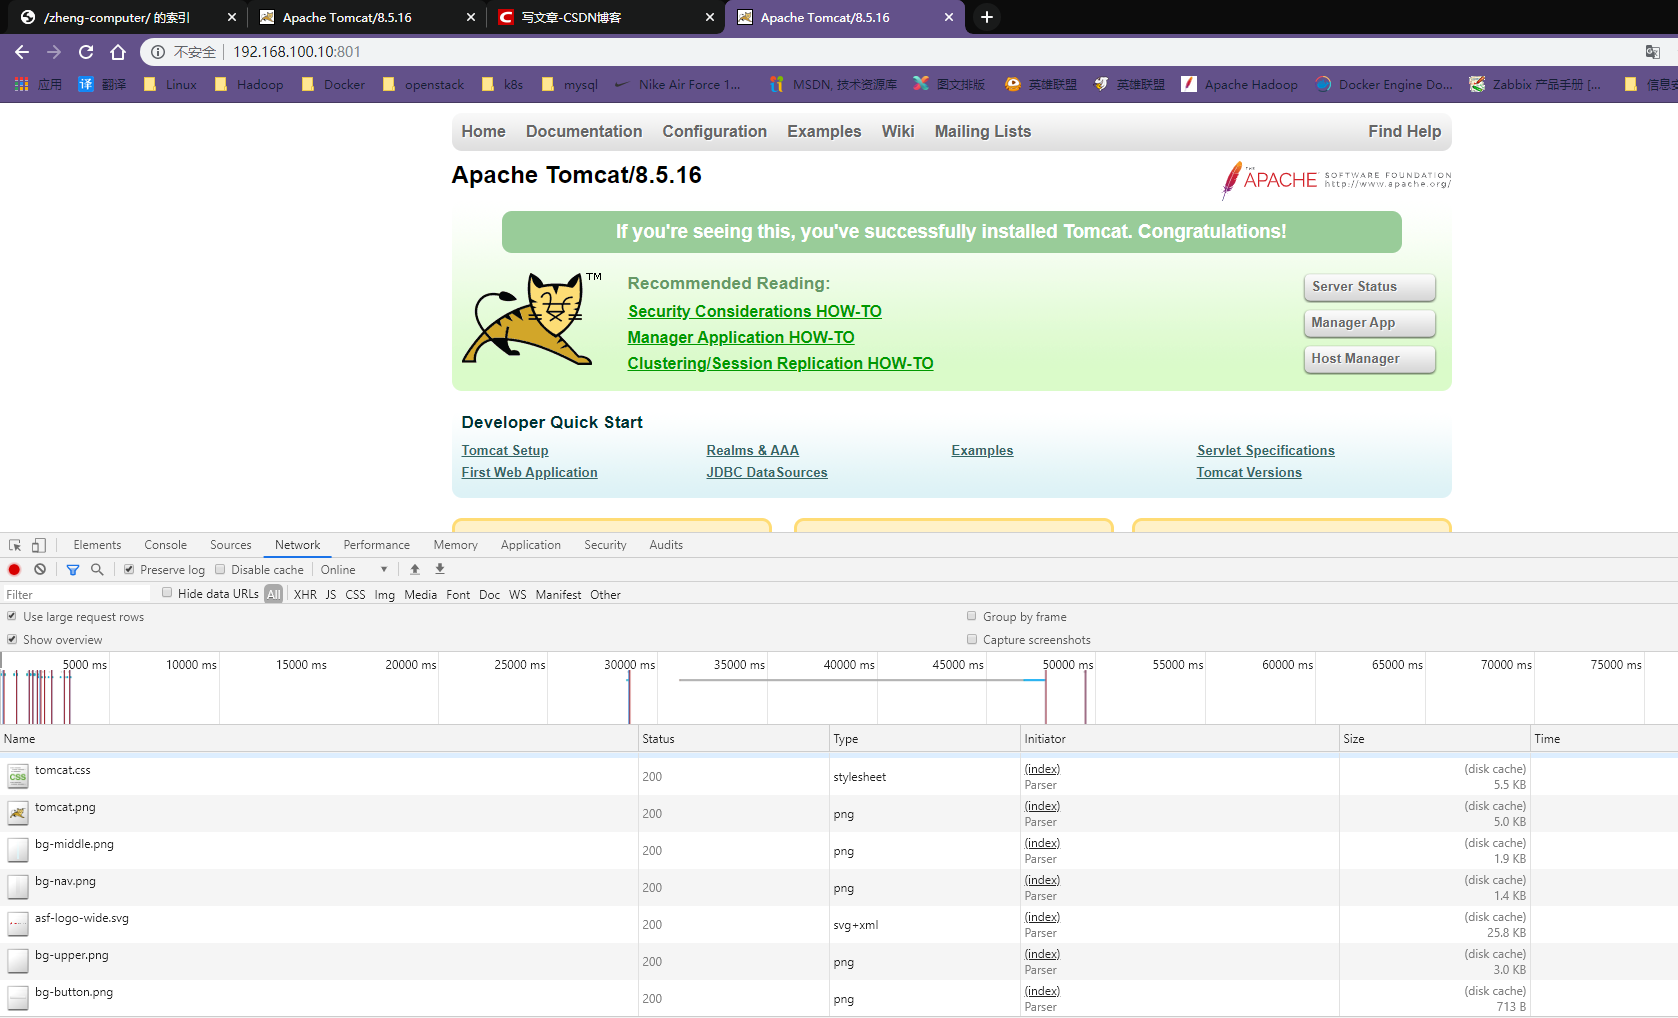Stop recording network log
Image resolution: width=1678 pixels, height=1018 pixels.
tap(14, 569)
